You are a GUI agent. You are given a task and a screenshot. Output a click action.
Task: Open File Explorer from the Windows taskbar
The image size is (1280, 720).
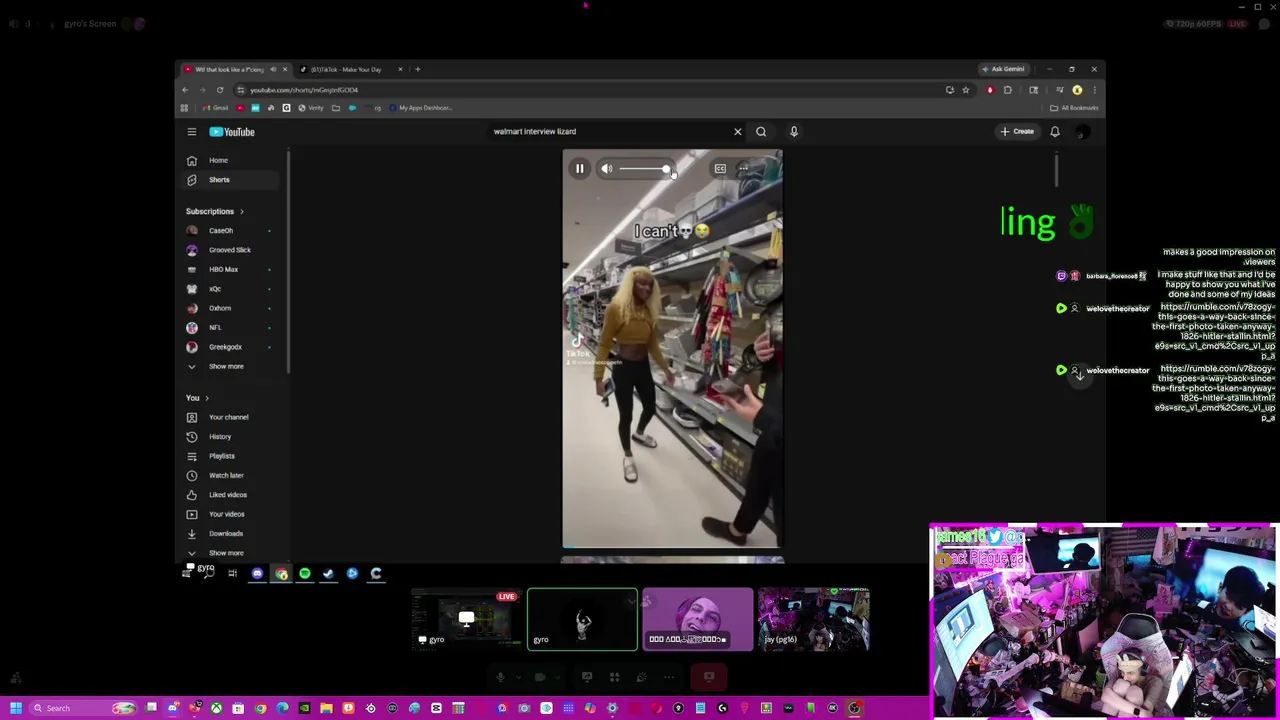(326, 708)
